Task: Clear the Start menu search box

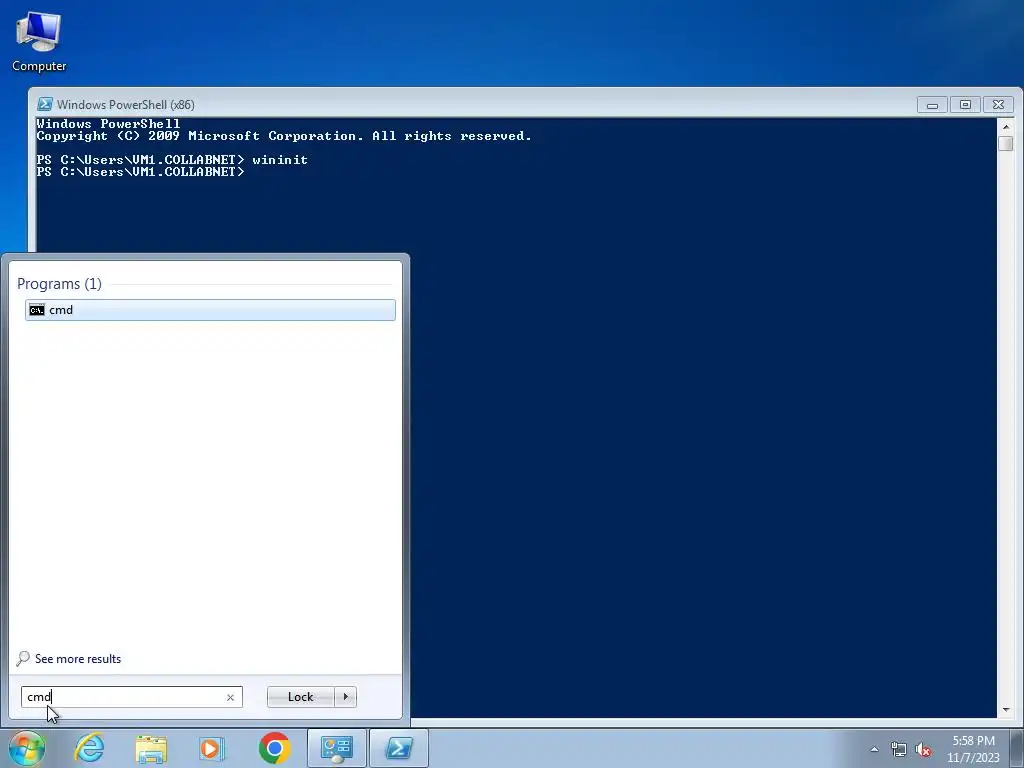Action: (x=230, y=697)
